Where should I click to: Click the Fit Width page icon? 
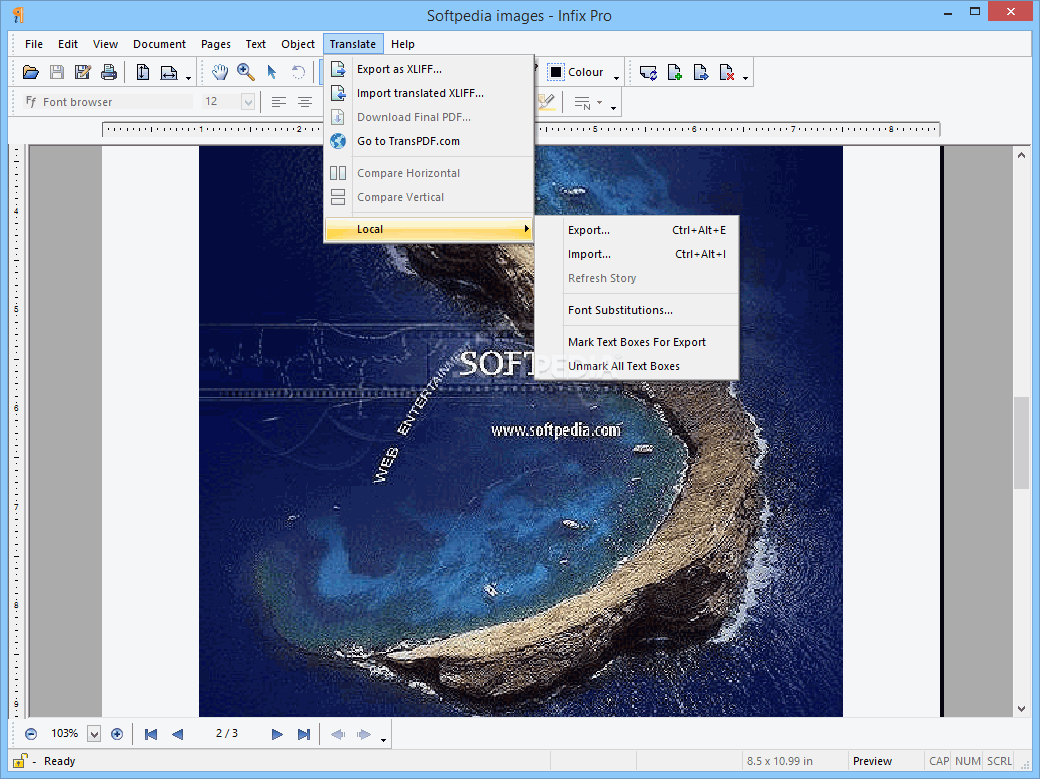pyautogui.click(x=169, y=72)
